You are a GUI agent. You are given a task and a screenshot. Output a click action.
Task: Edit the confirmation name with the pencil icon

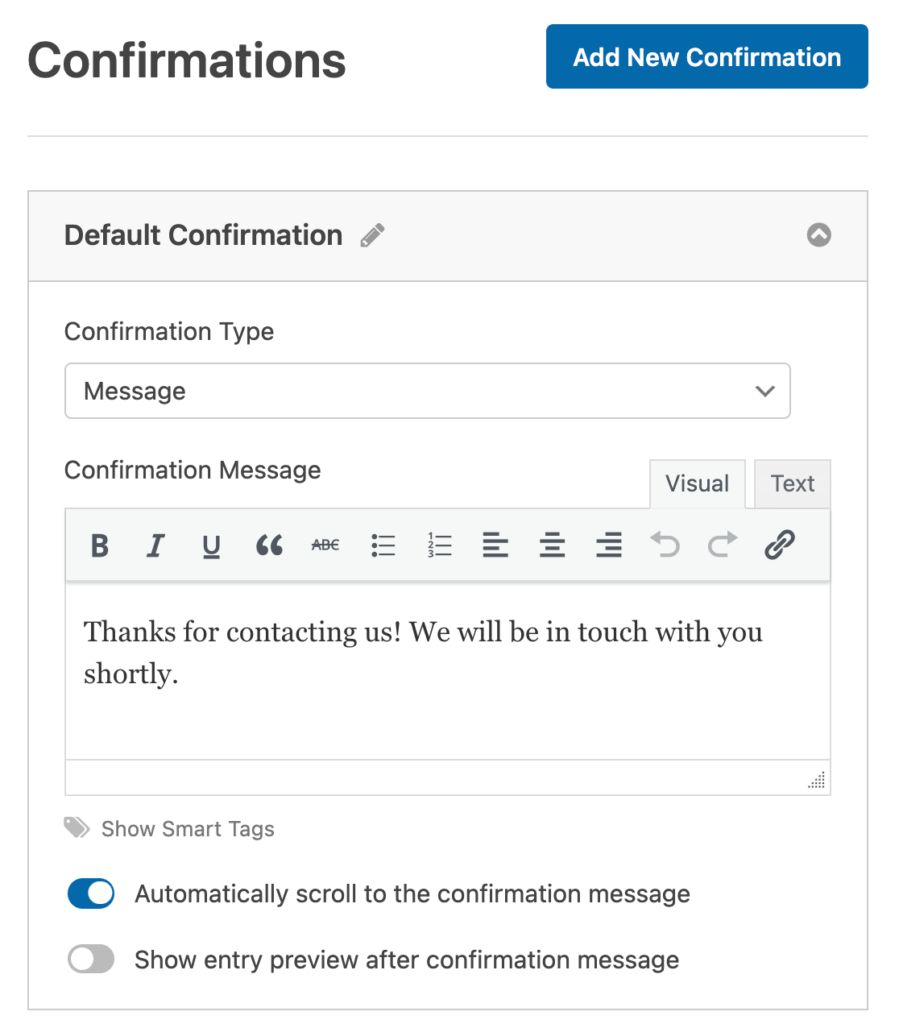coord(372,235)
